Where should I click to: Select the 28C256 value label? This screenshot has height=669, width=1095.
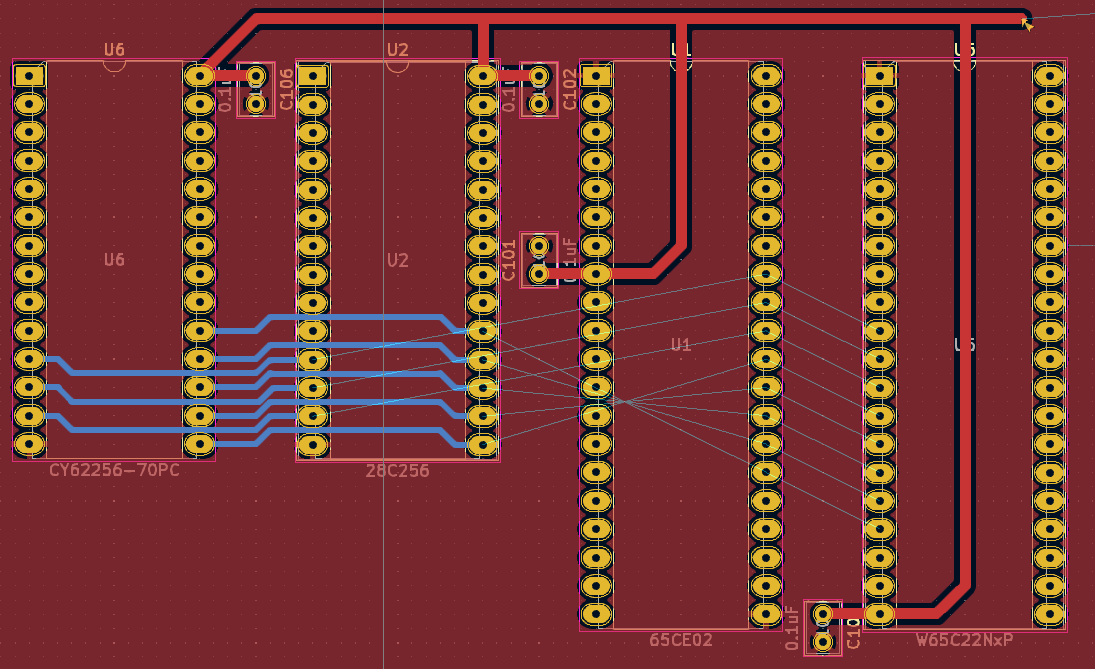(397, 471)
